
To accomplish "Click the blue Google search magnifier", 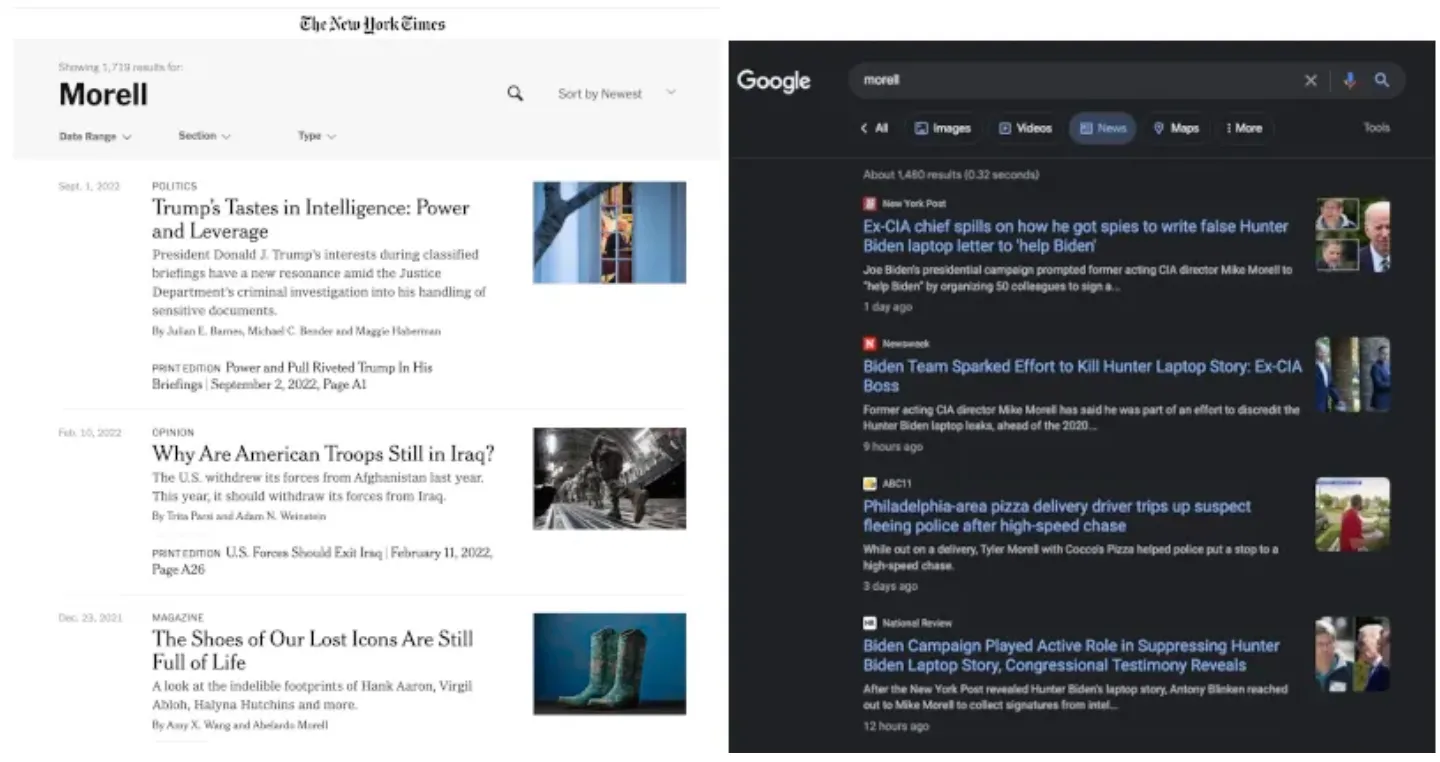I will point(1382,80).
